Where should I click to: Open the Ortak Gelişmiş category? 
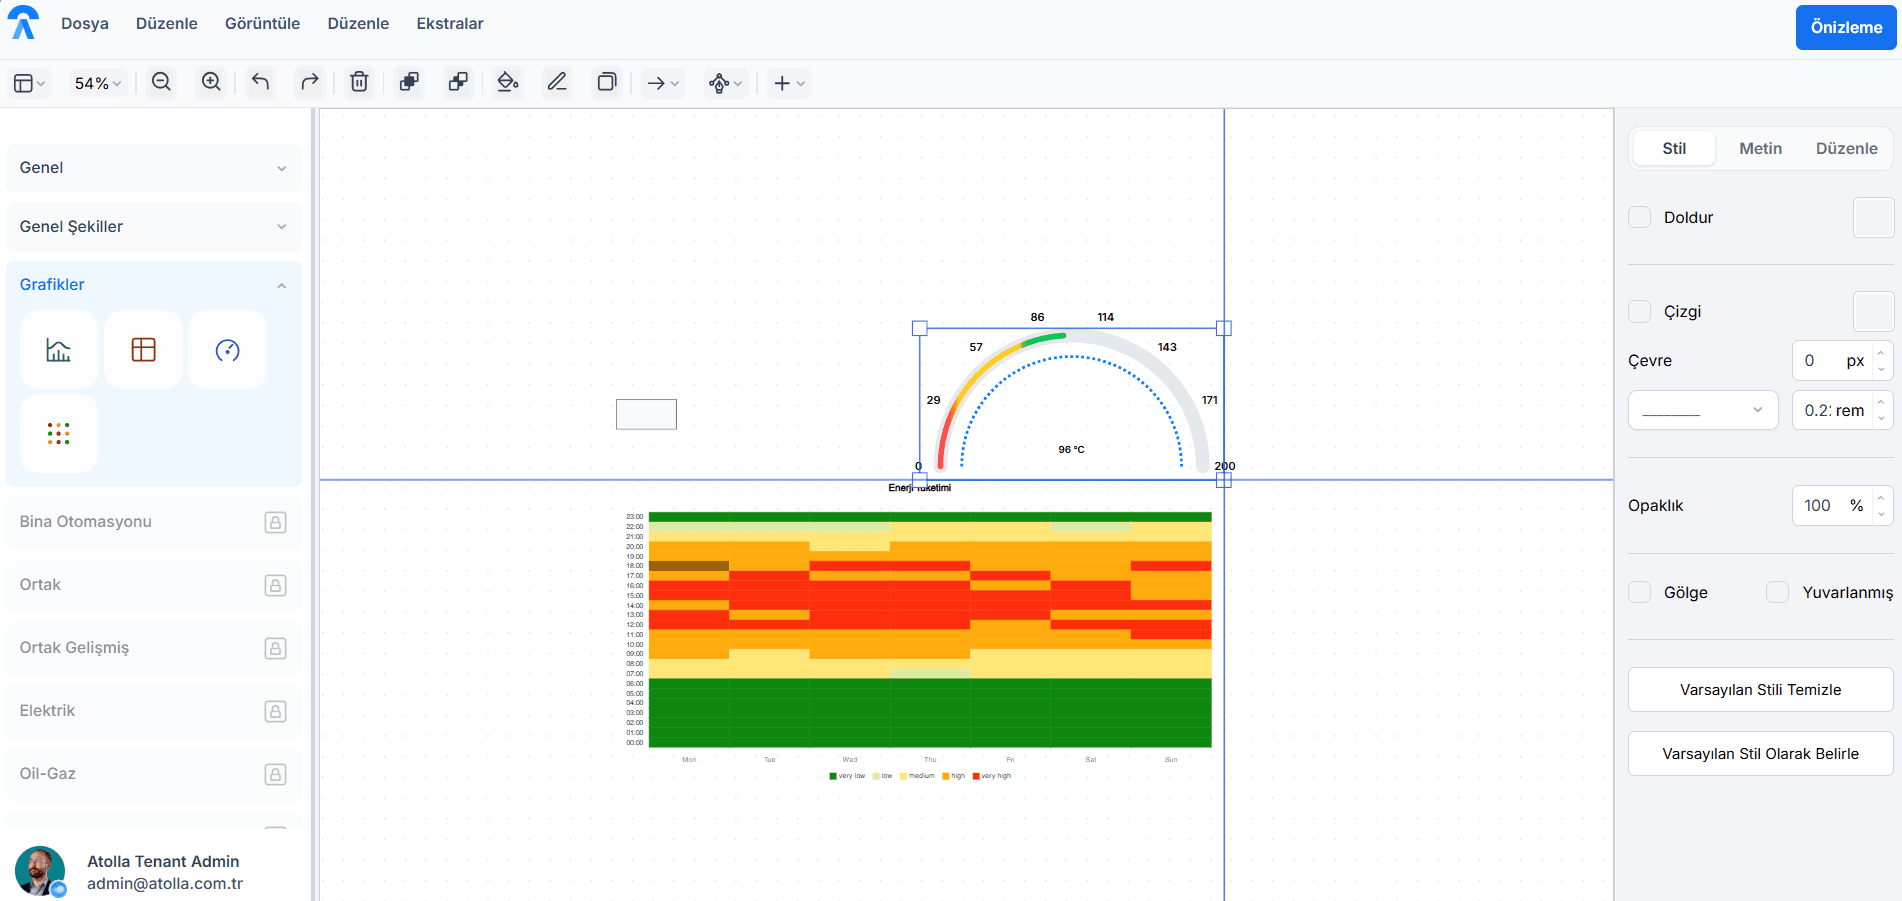(154, 648)
